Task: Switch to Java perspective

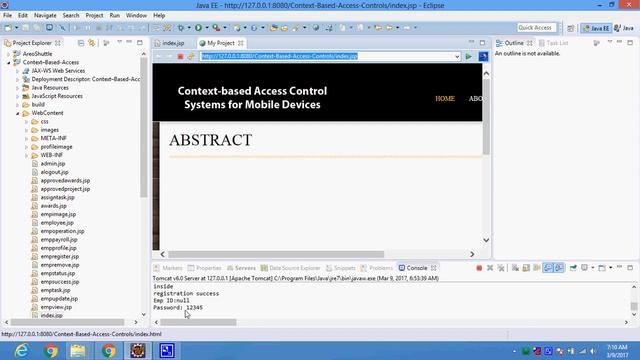Action: point(624,28)
